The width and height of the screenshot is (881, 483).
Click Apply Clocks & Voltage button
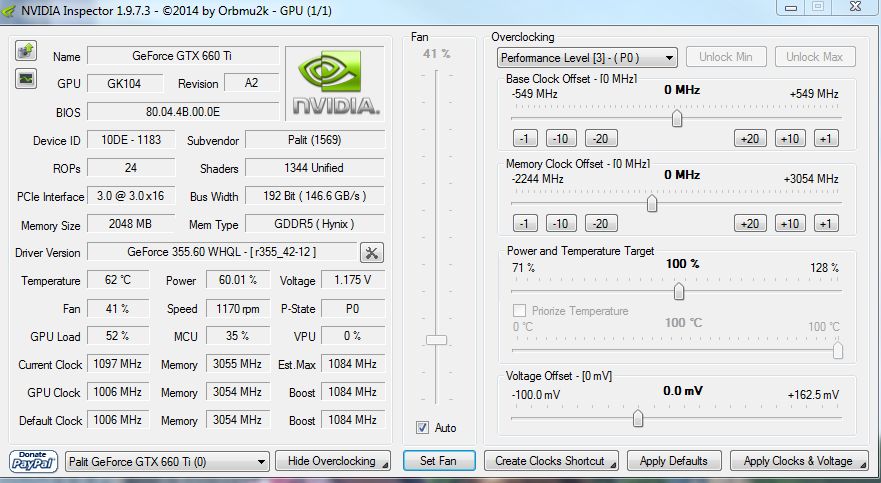point(798,461)
